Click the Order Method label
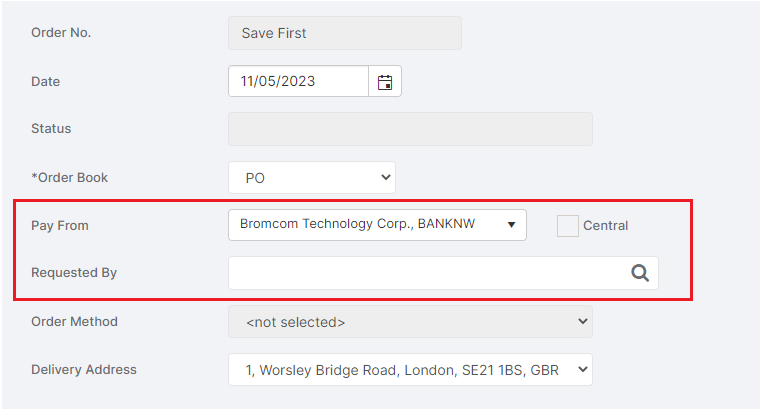Screen dimensions: 760x413 click(x=74, y=322)
